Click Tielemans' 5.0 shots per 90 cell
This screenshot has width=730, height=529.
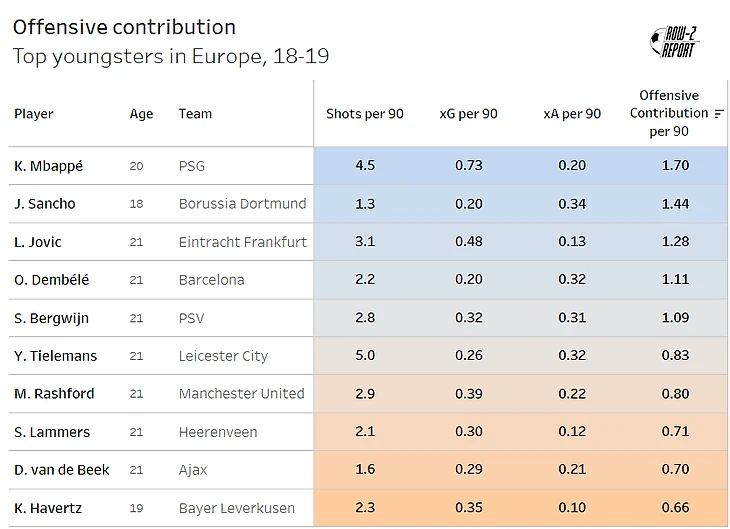tap(365, 356)
